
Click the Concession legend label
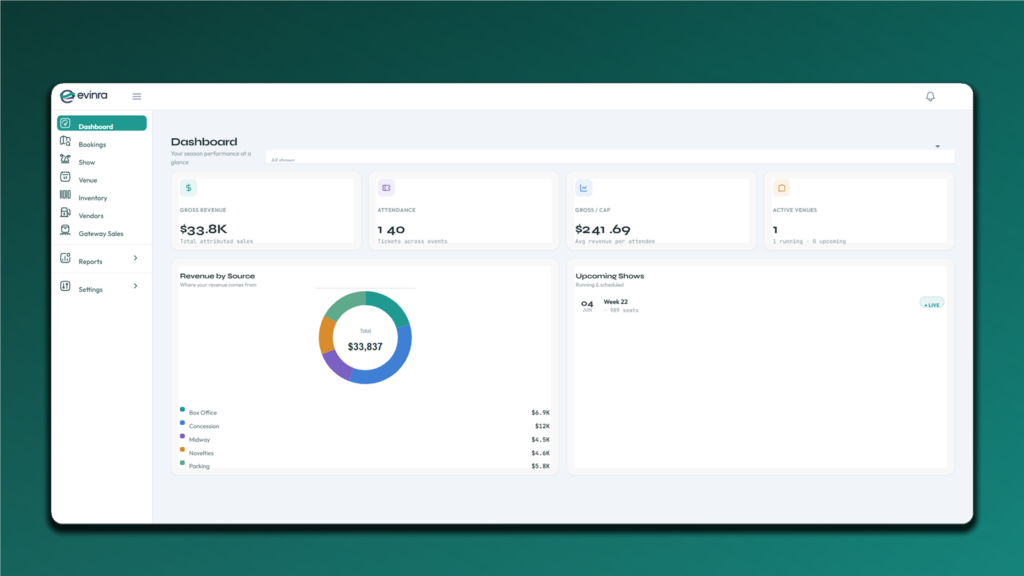click(x=204, y=426)
